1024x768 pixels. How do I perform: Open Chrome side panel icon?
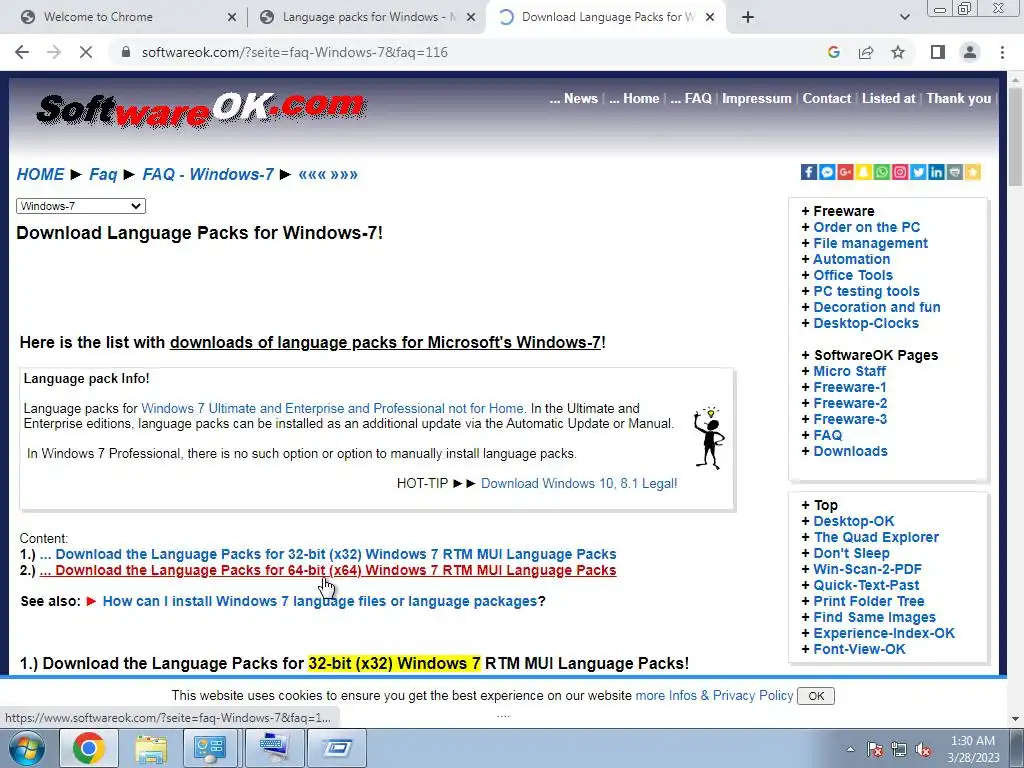(938, 52)
